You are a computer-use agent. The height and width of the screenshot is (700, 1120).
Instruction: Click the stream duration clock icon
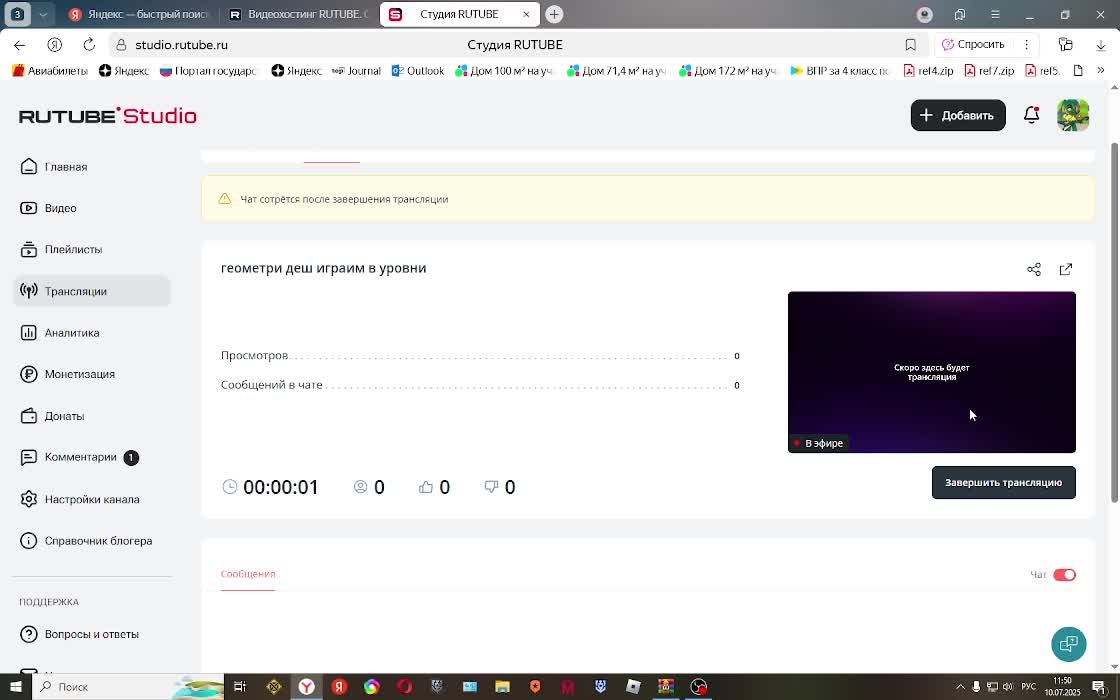(x=229, y=487)
